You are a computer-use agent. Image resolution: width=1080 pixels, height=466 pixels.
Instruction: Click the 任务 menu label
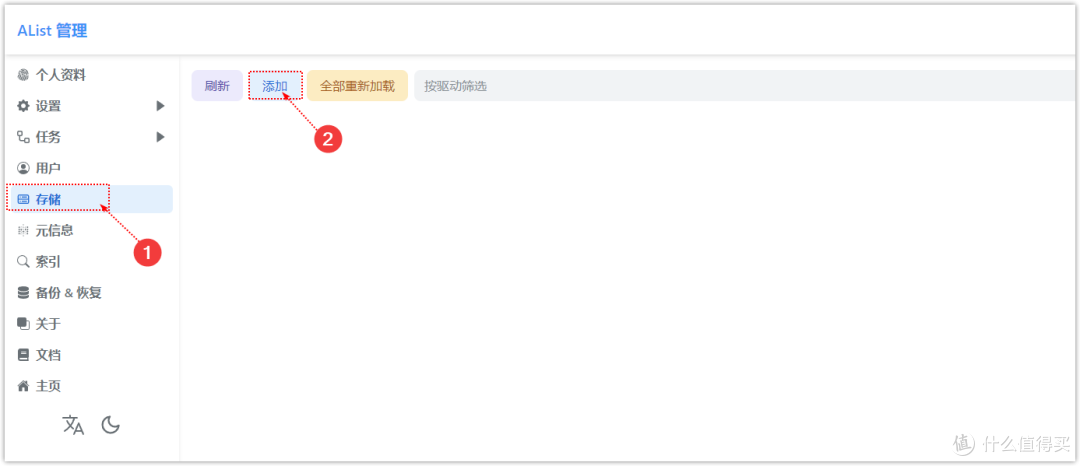click(48, 137)
